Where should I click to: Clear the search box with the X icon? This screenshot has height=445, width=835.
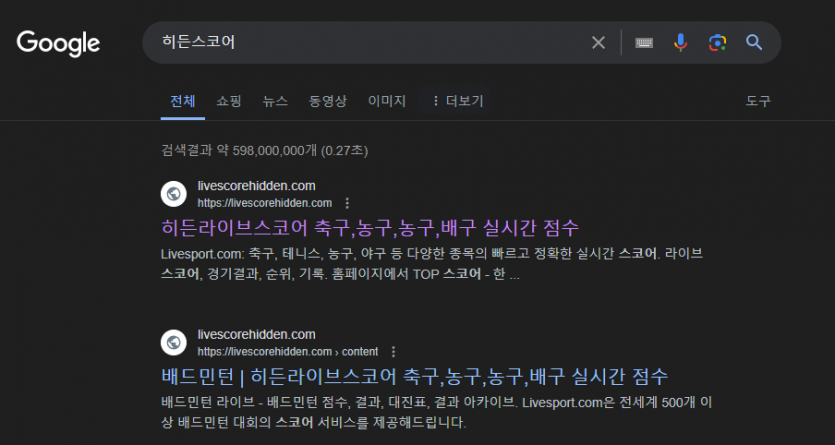coord(599,43)
